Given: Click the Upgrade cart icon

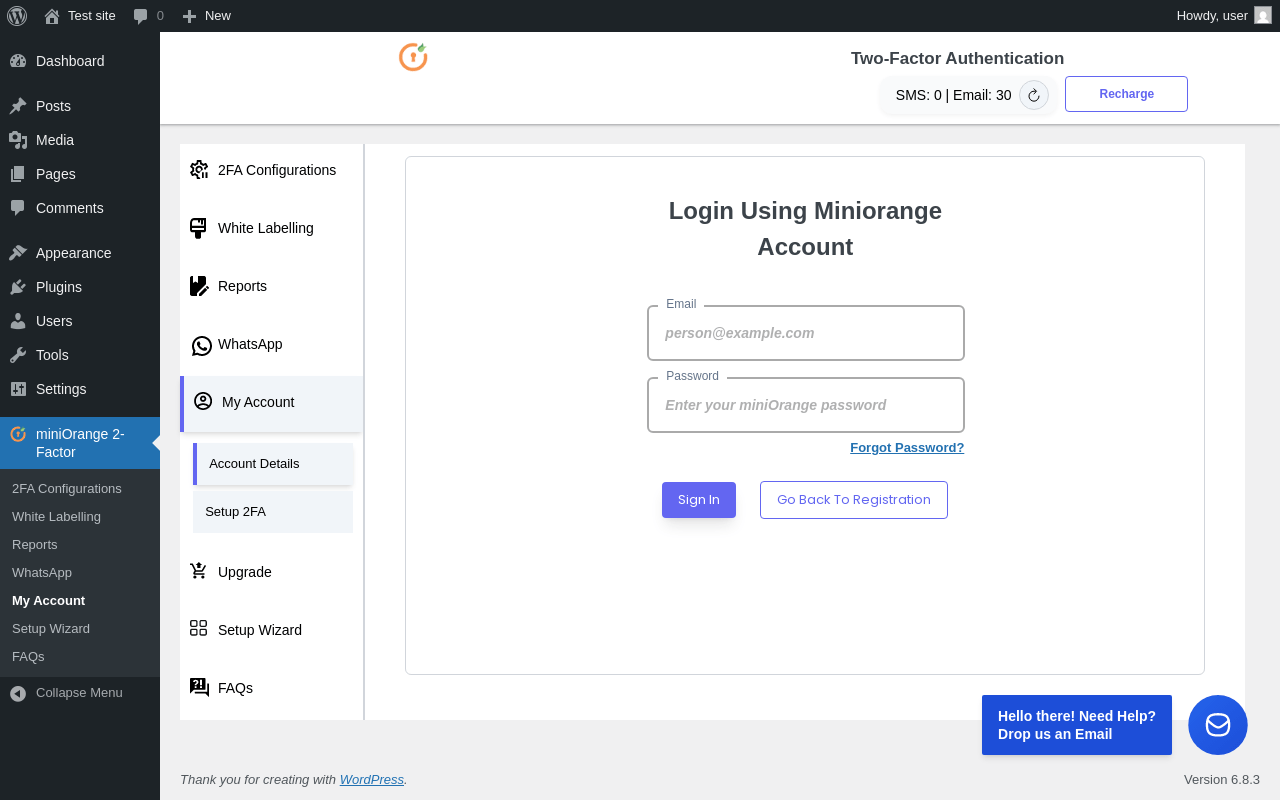Looking at the screenshot, I should tap(199, 571).
